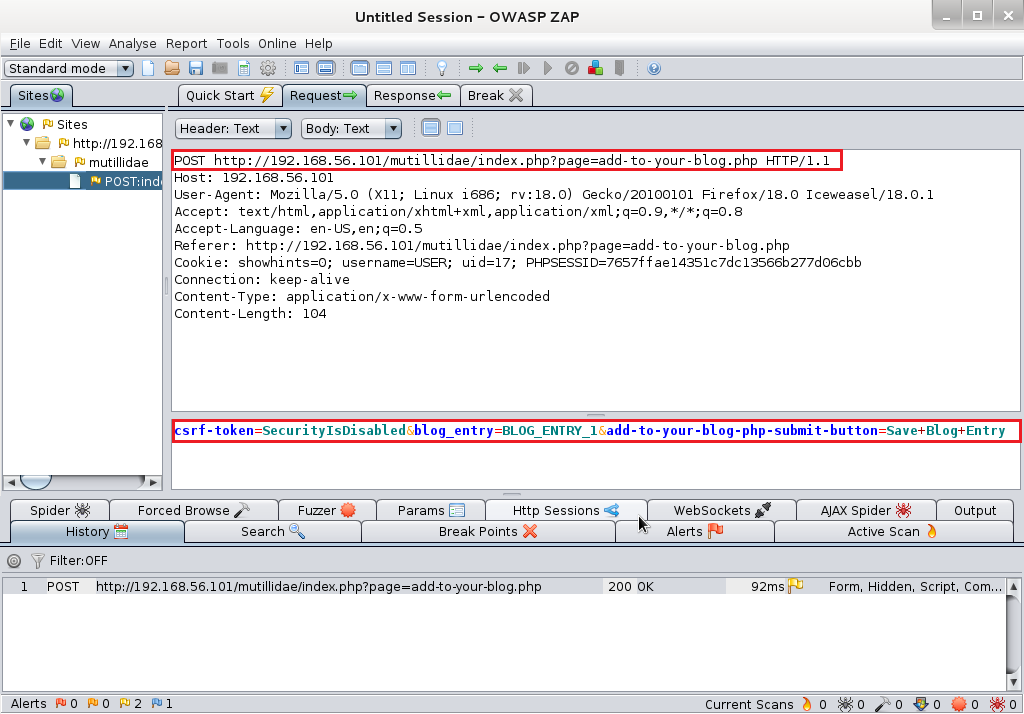Open the Analyse menu
Image resolution: width=1024 pixels, height=714 pixels.
coord(132,44)
